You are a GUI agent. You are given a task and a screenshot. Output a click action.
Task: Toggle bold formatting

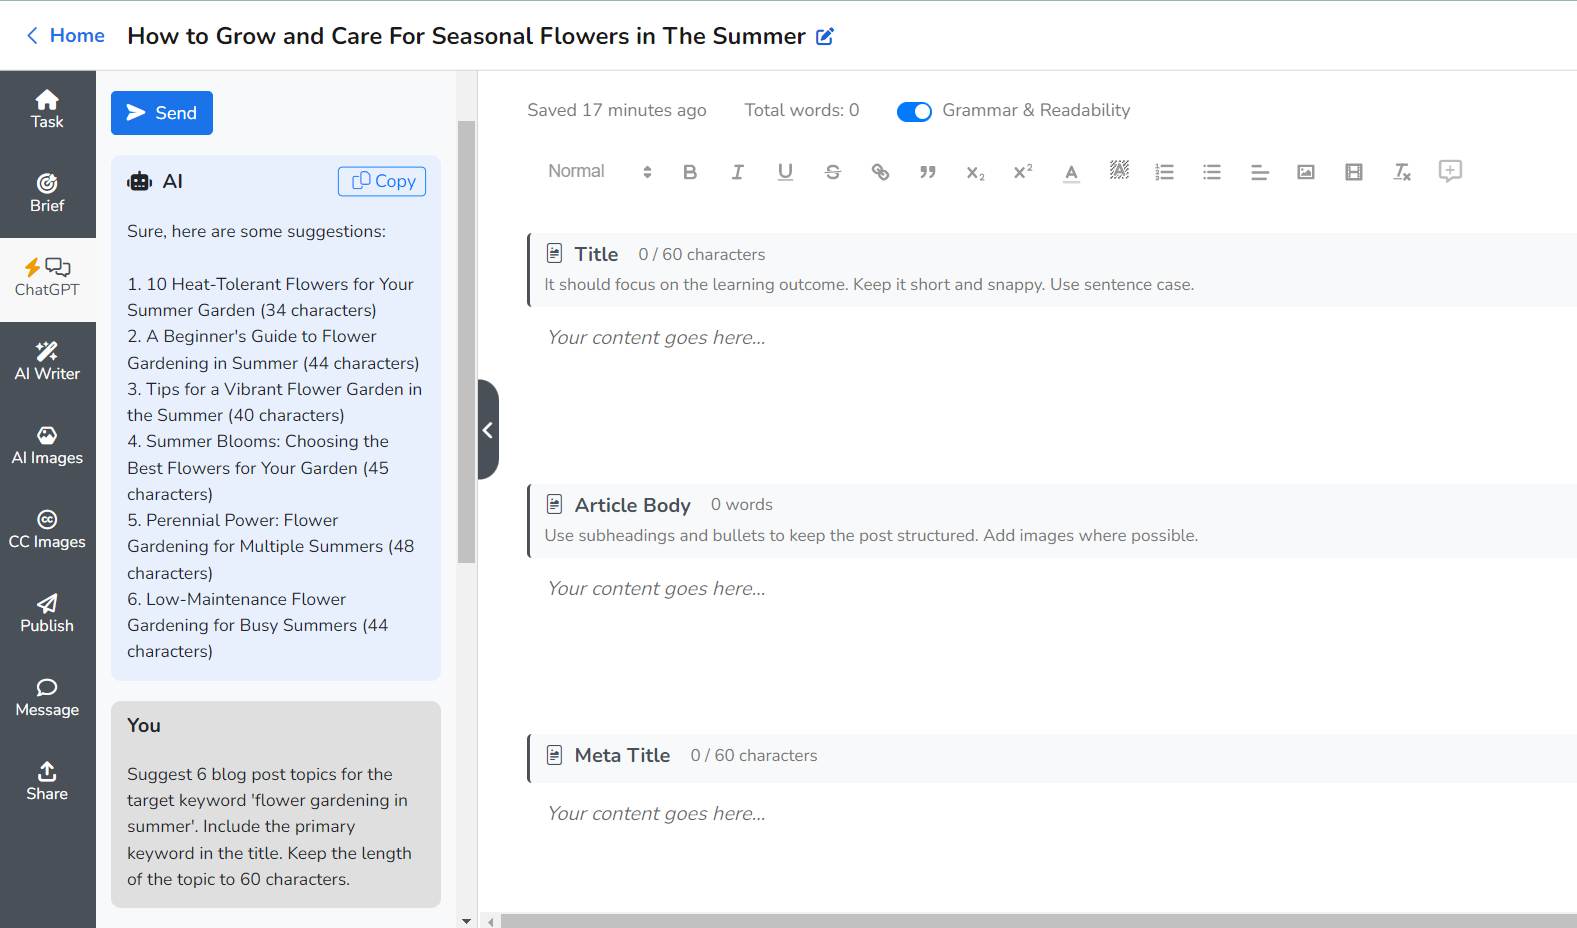[689, 171]
